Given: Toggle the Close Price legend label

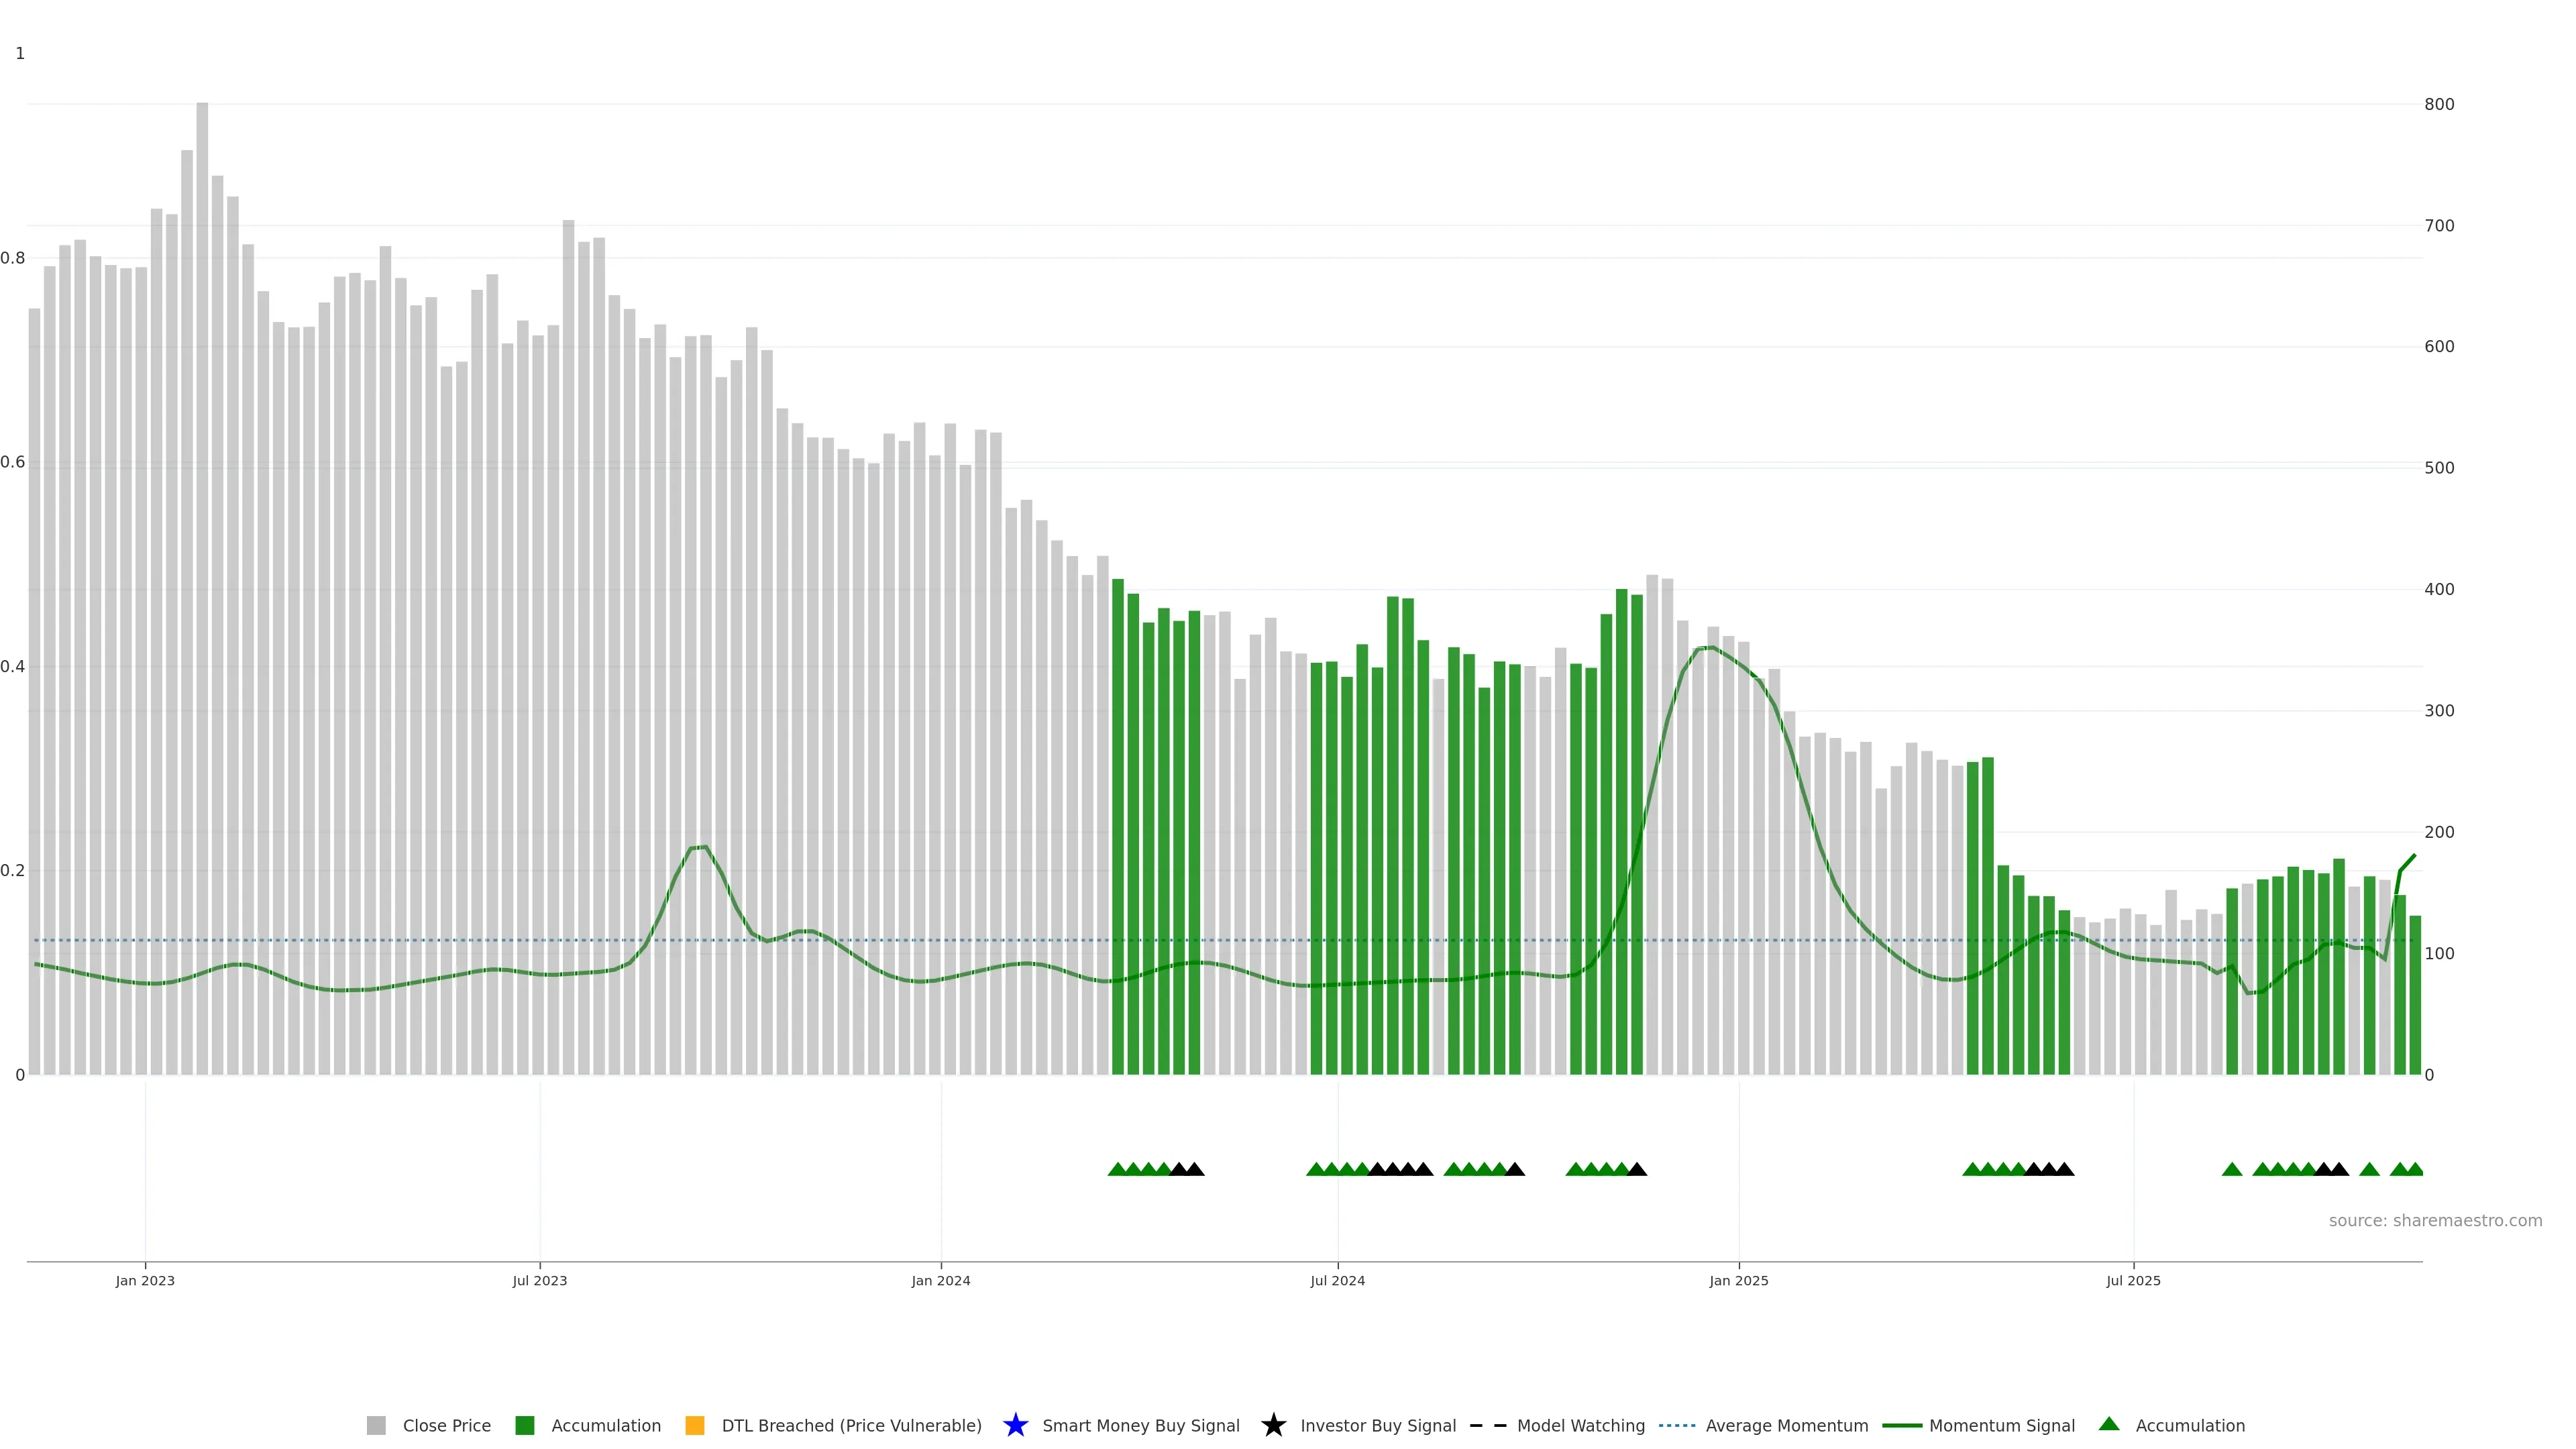Looking at the screenshot, I should click(446, 1426).
